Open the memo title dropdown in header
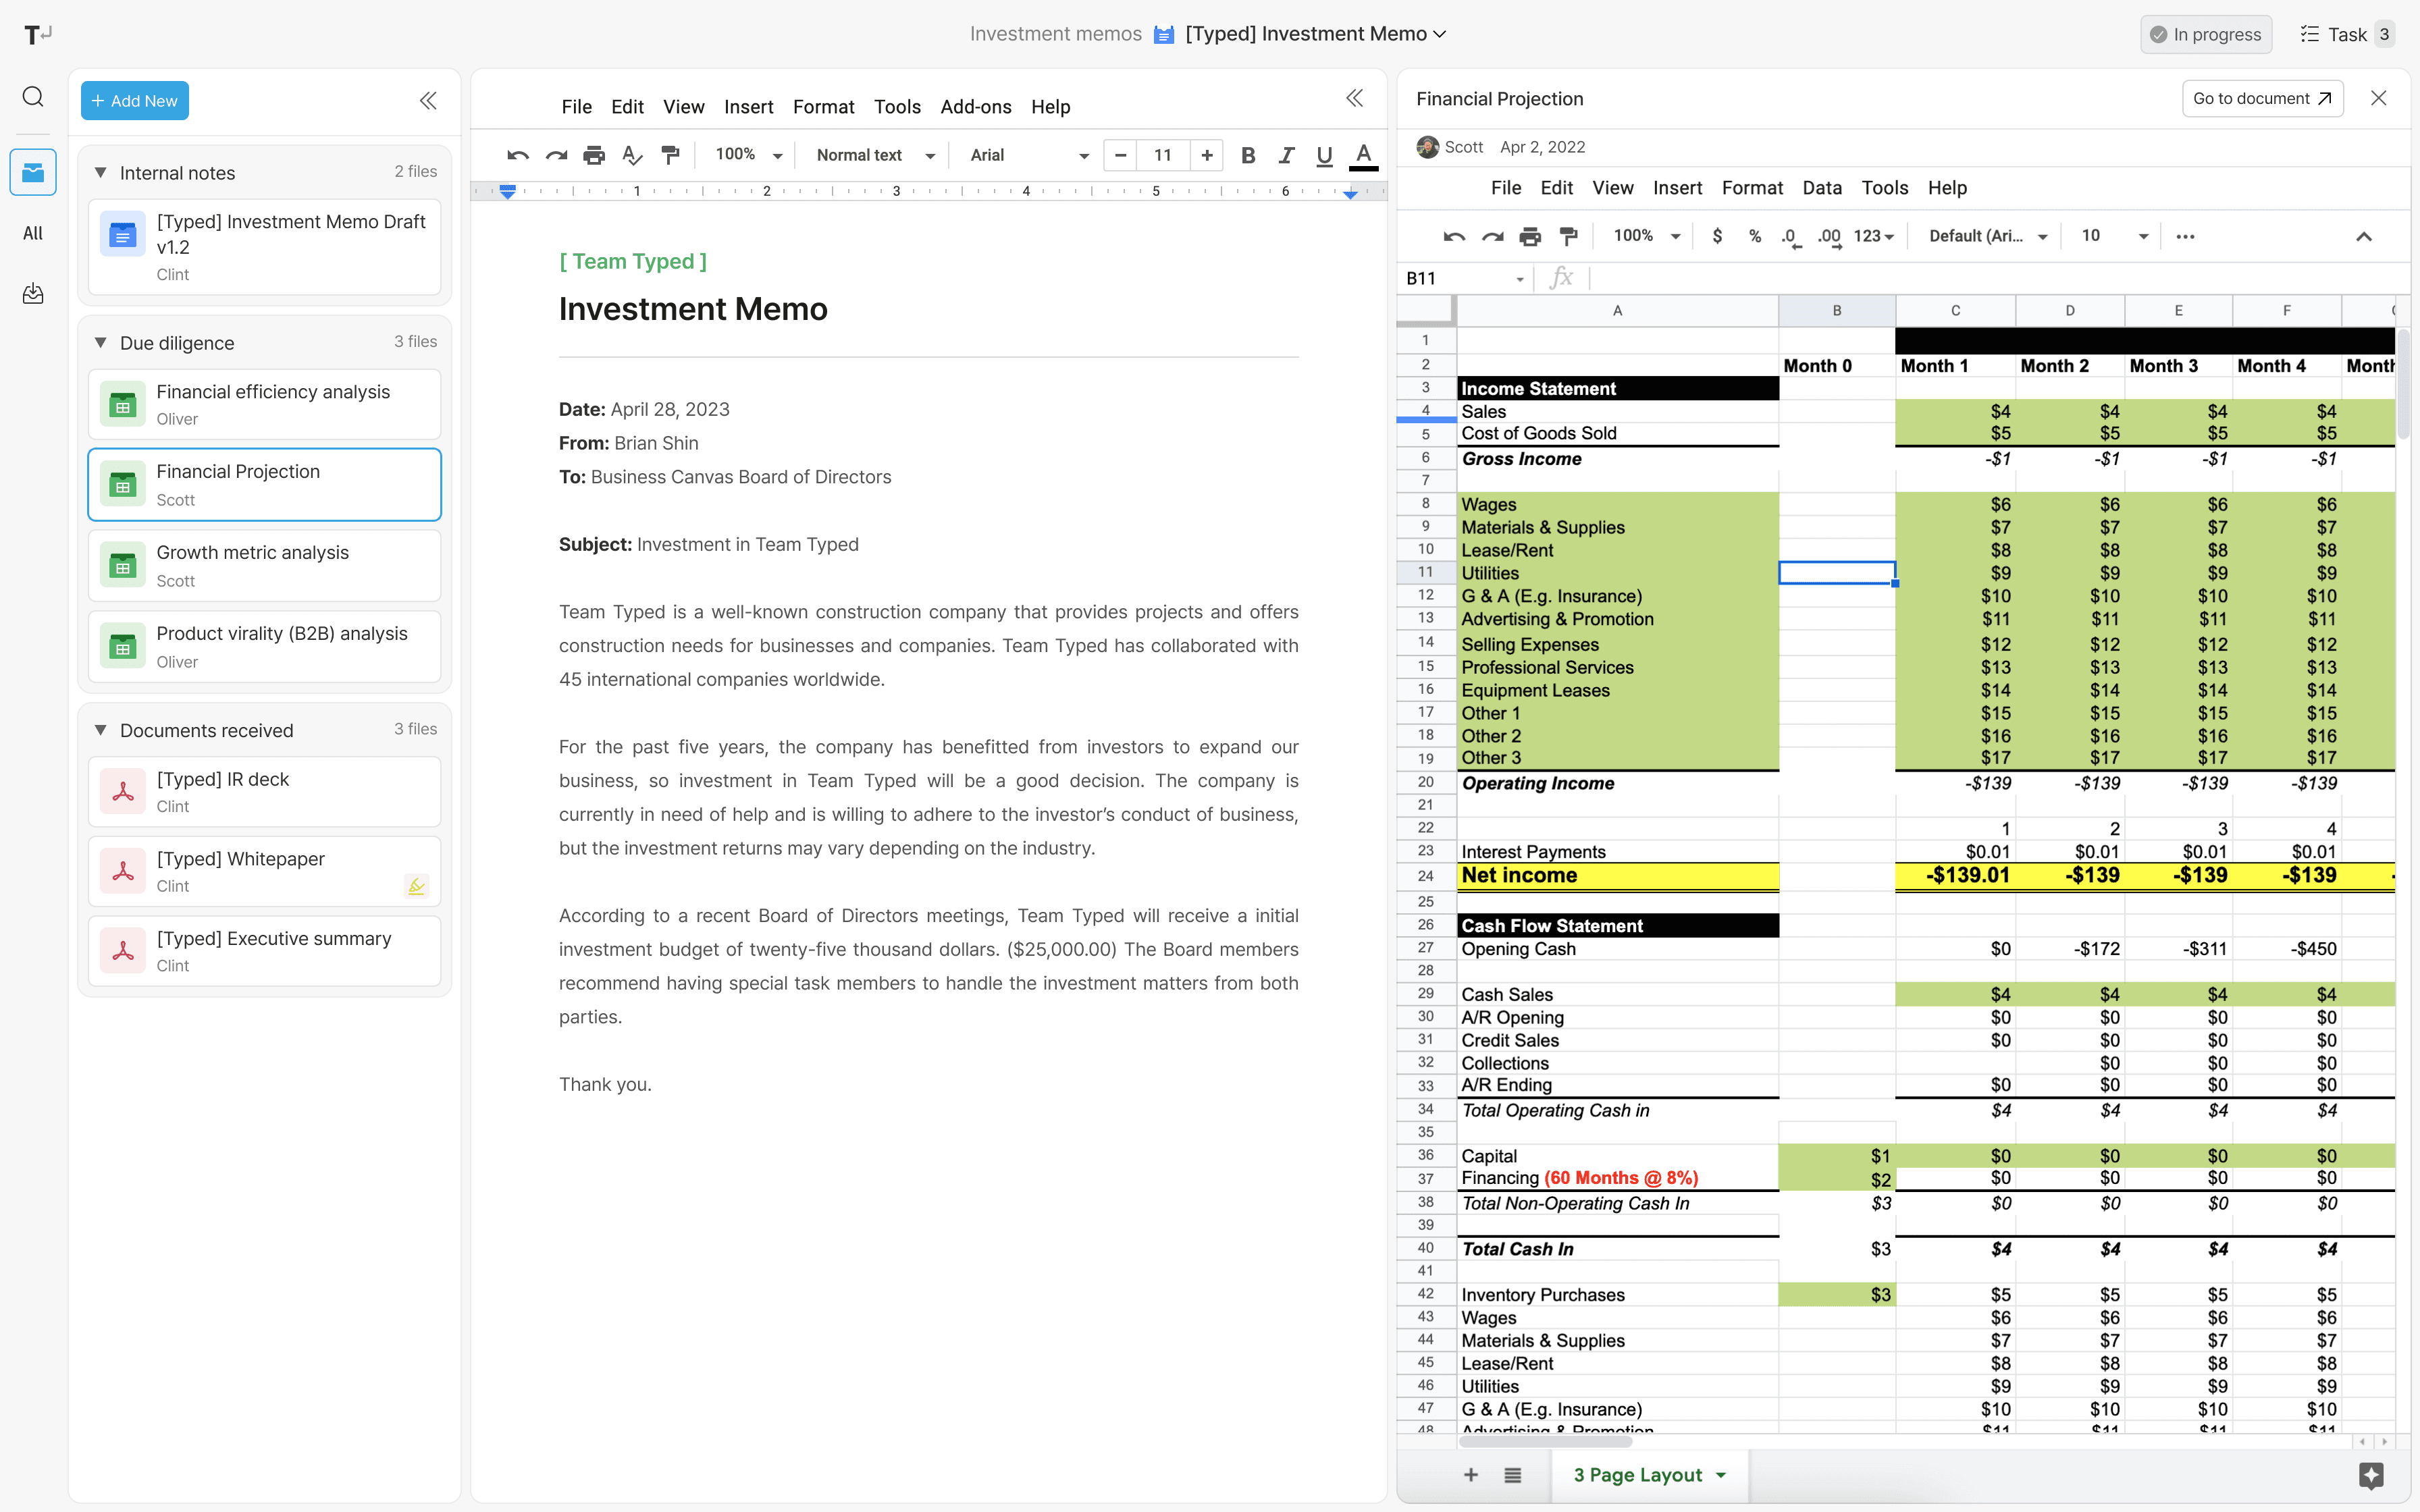The width and height of the screenshot is (2420, 1512). (x=1440, y=34)
